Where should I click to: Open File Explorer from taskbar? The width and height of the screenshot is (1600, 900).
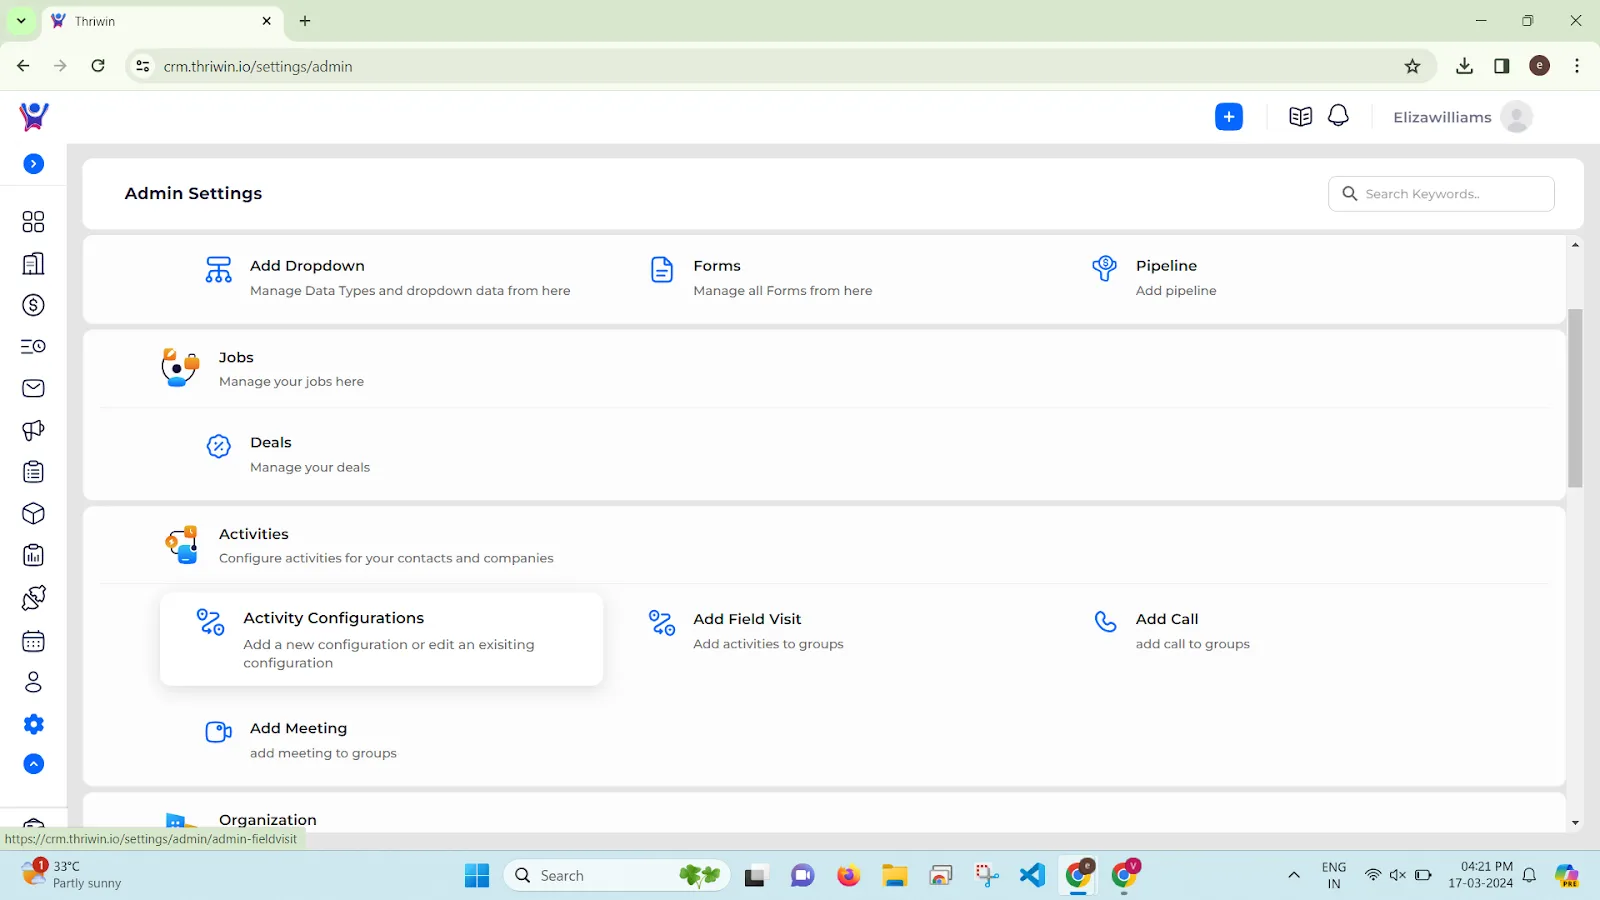pos(894,876)
